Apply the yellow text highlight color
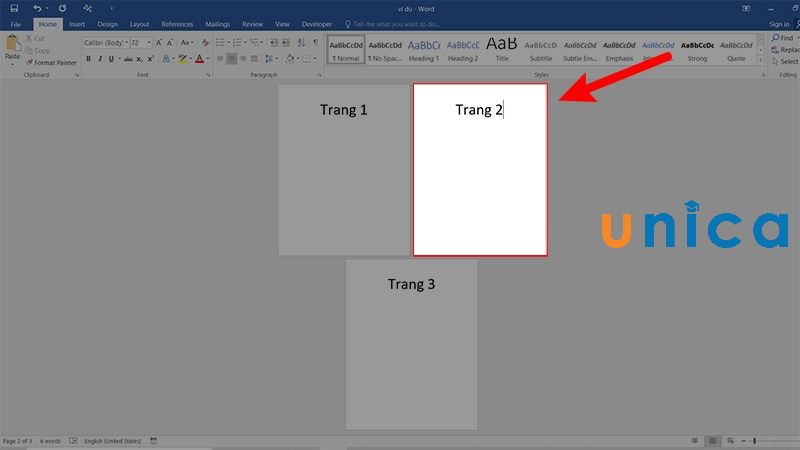The height and width of the screenshot is (450, 800). pyautogui.click(x=182, y=59)
